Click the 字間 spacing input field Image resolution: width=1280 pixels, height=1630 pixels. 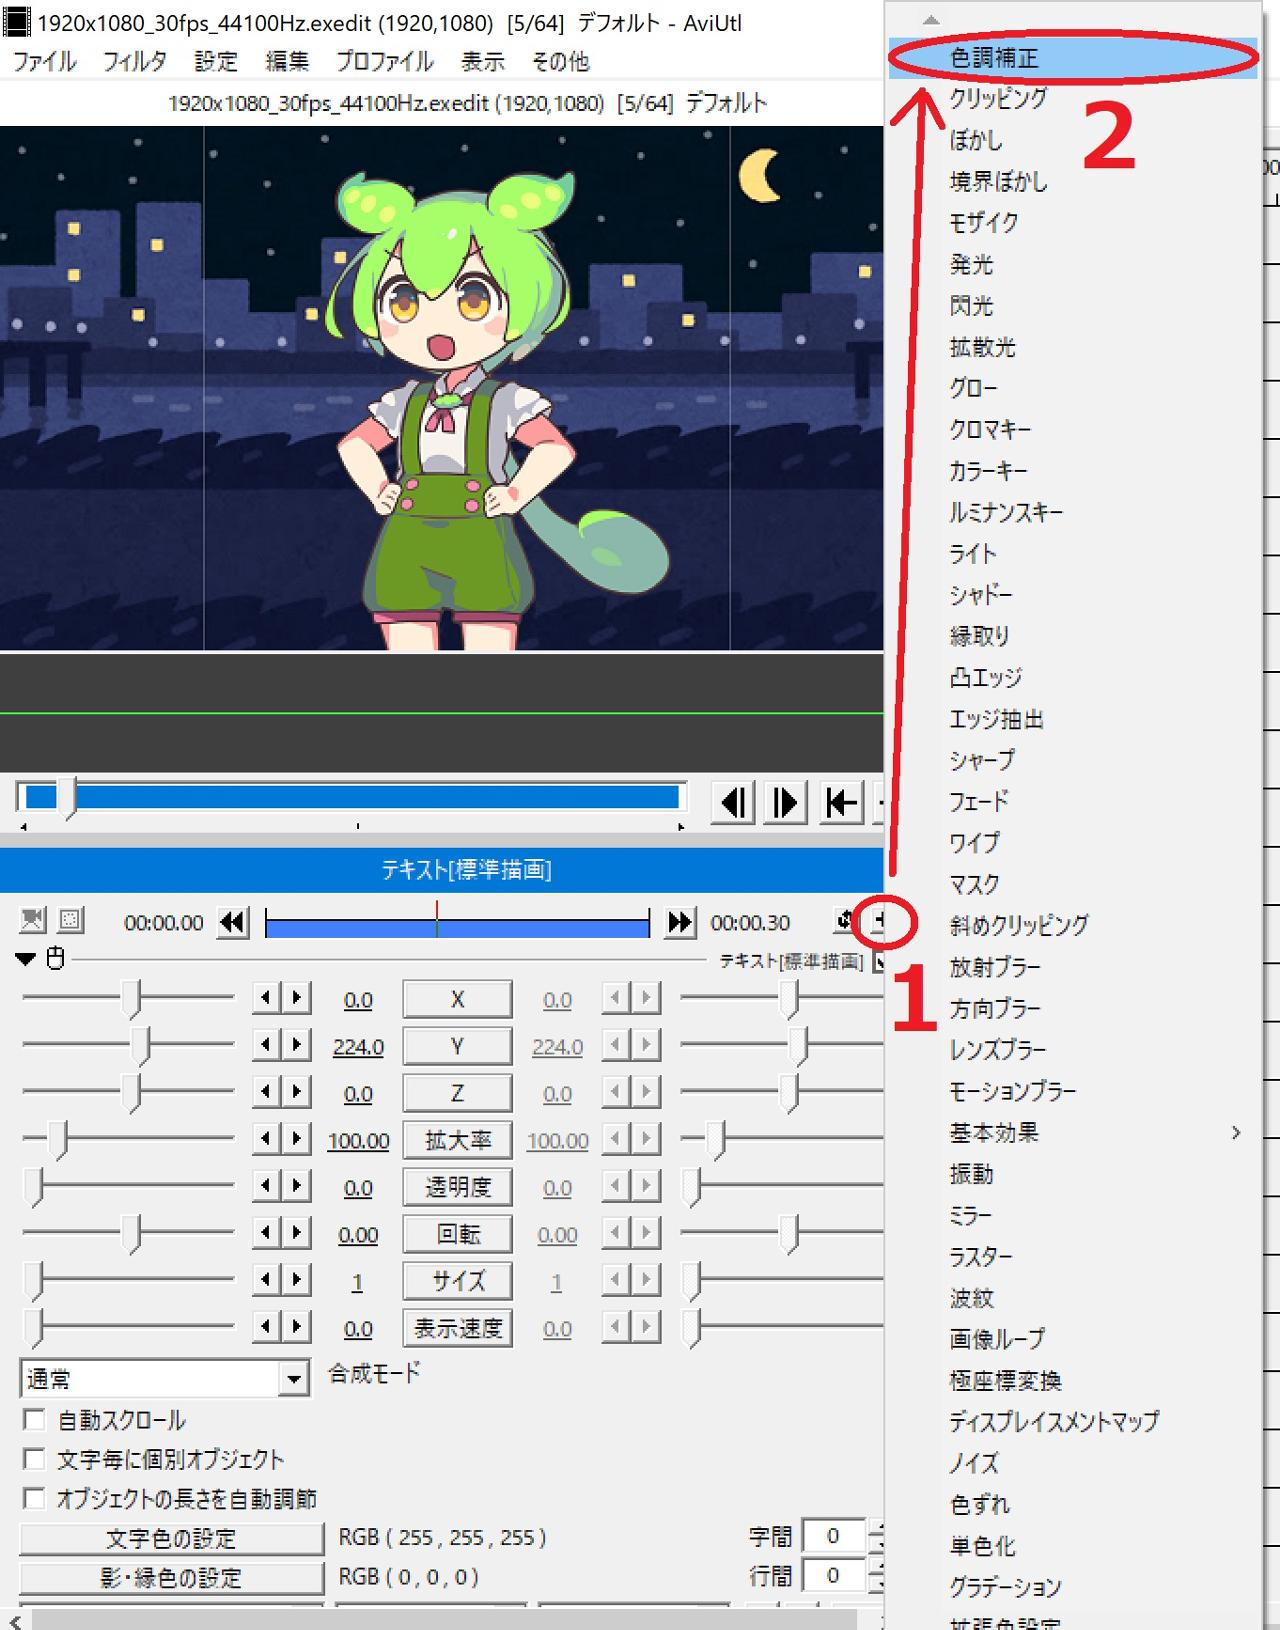coord(832,1536)
